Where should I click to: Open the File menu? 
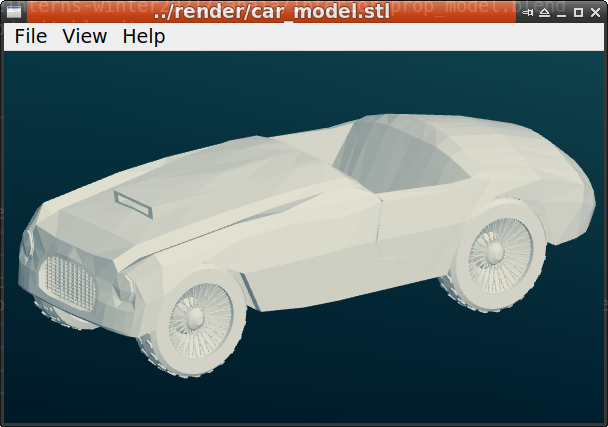tap(31, 37)
